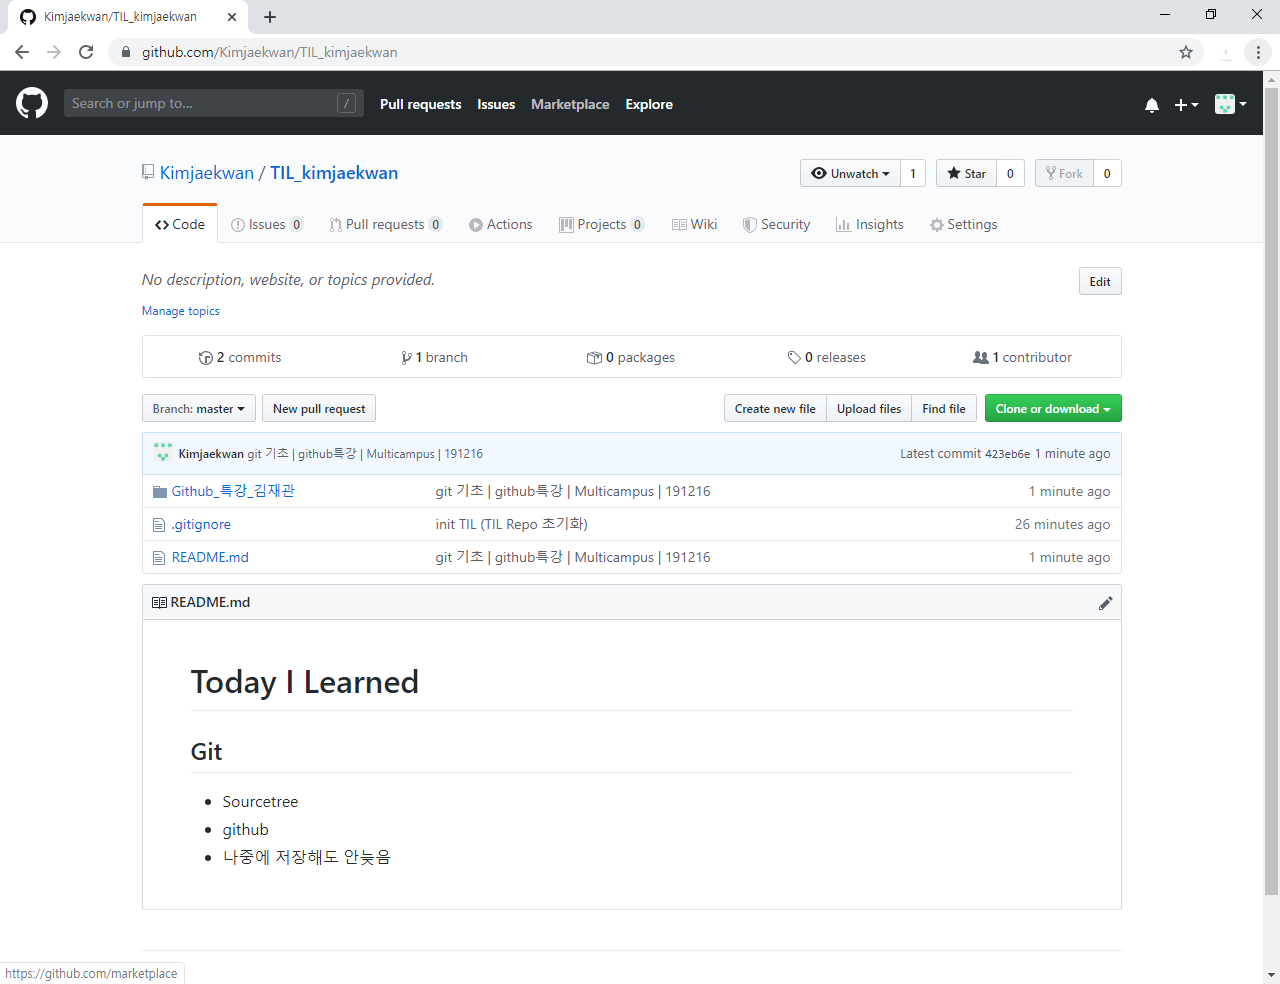Expand Clone or download dropdown
This screenshot has height=984, width=1280.
[x=1053, y=408]
